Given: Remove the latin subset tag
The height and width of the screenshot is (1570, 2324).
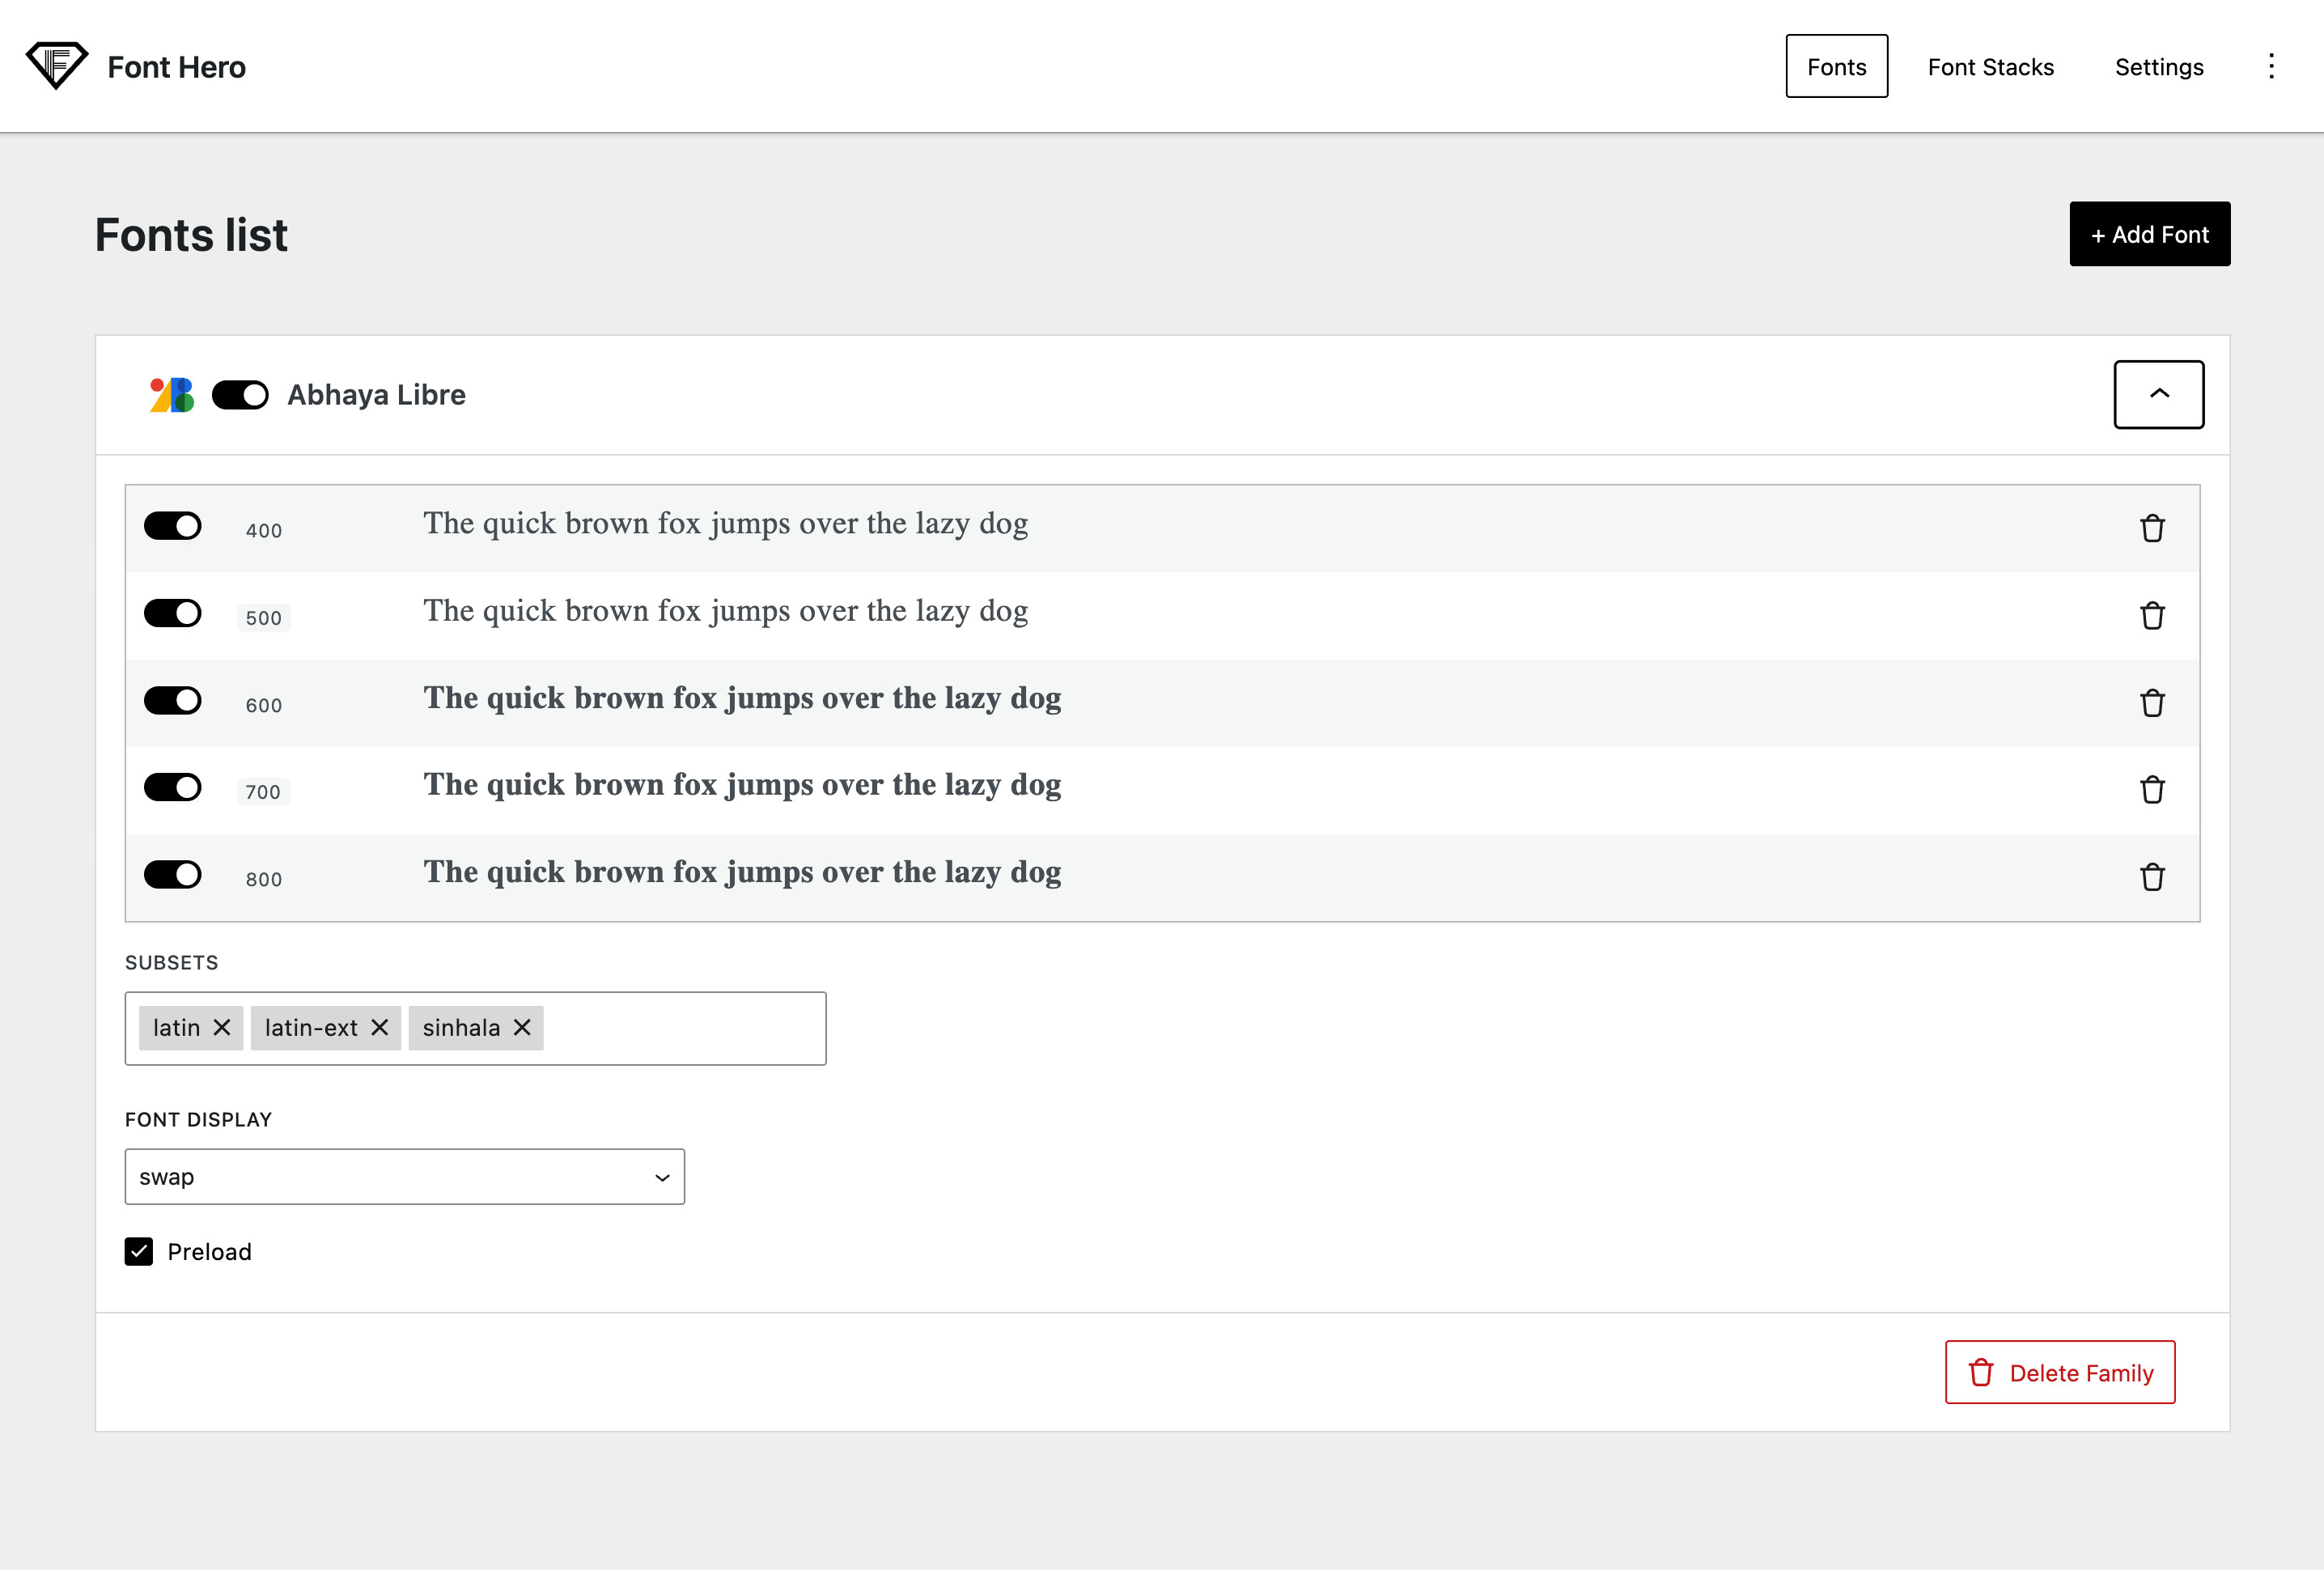Looking at the screenshot, I should (x=222, y=1027).
